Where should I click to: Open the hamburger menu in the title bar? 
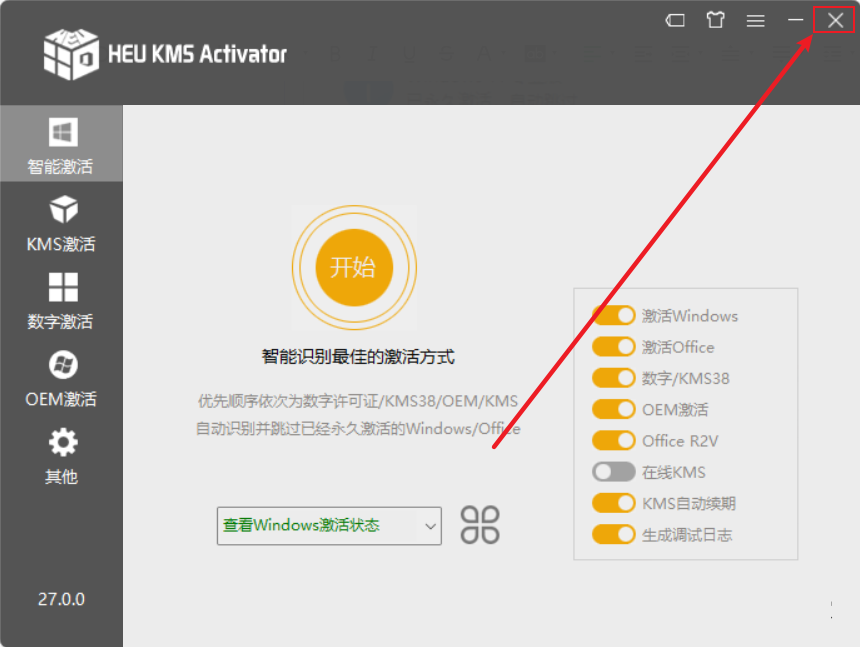755,19
